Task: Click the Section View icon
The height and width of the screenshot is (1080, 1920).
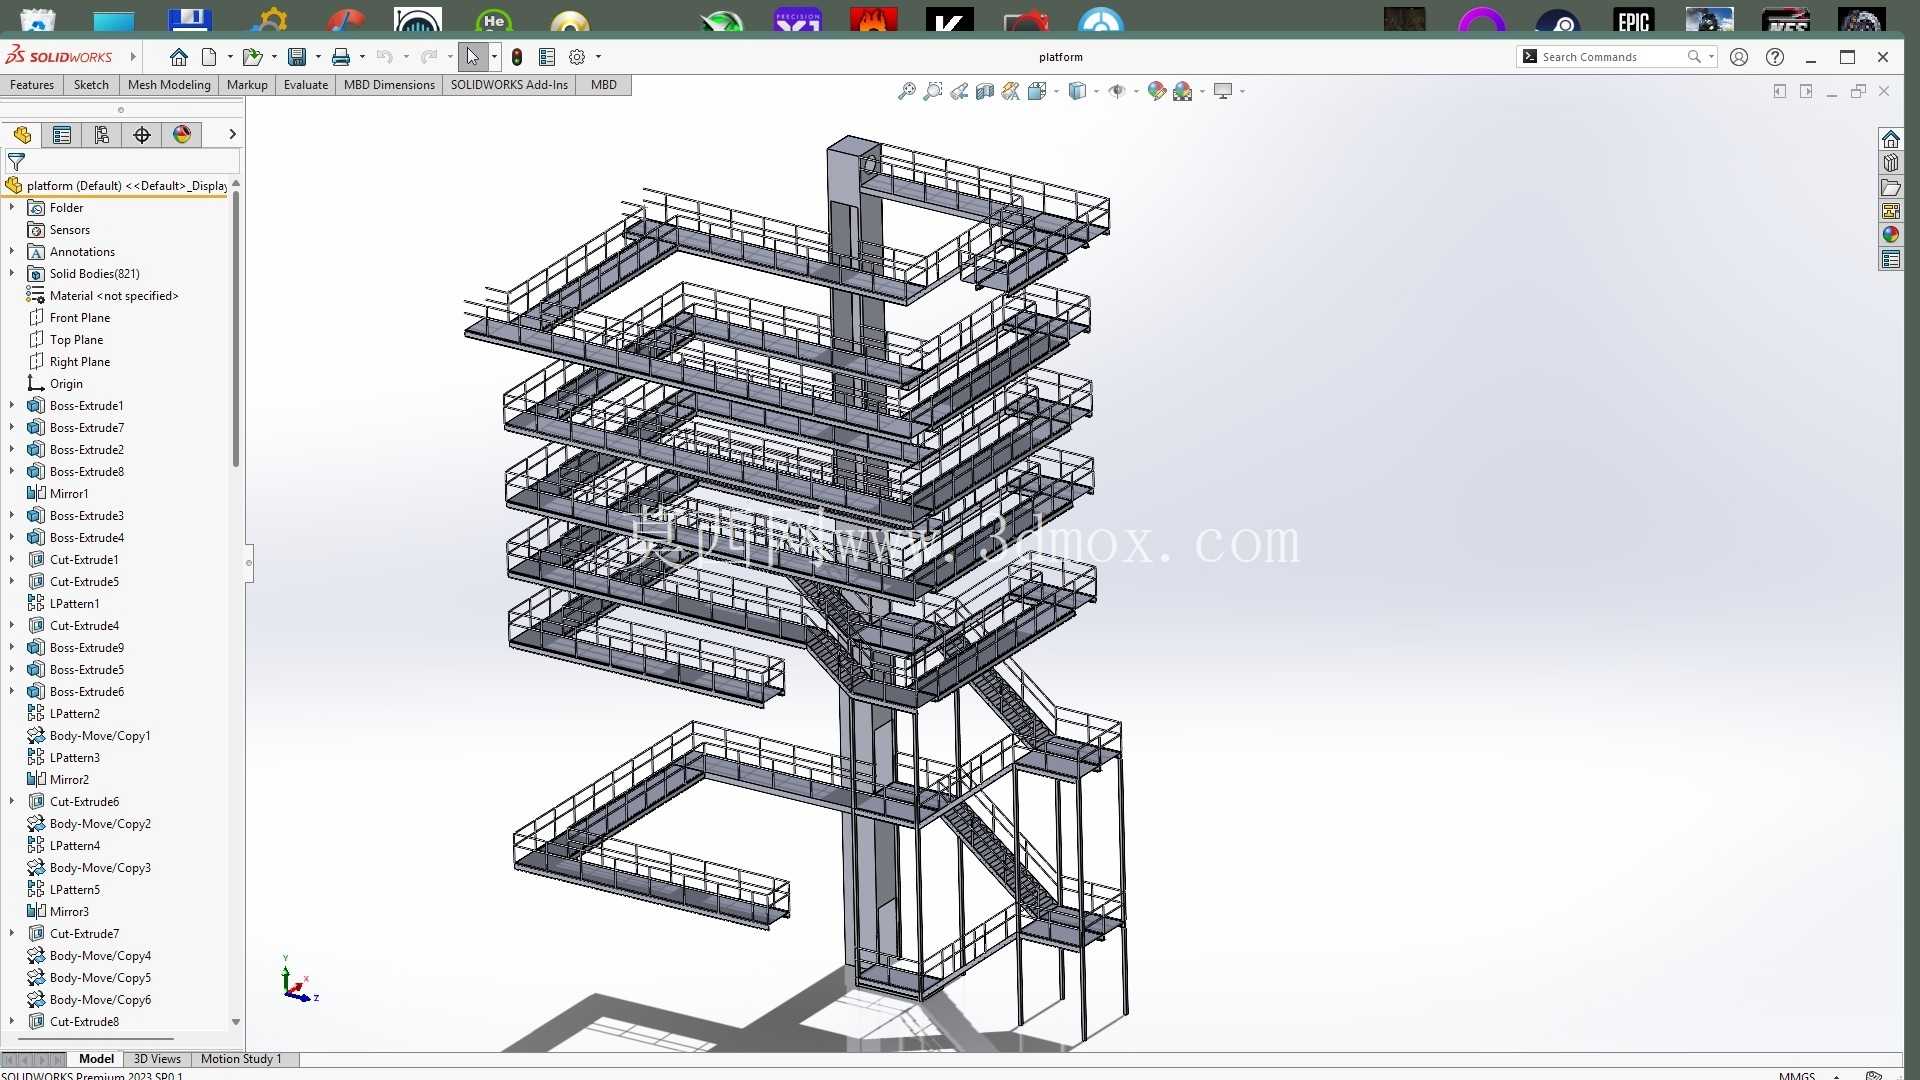Action: click(x=985, y=91)
